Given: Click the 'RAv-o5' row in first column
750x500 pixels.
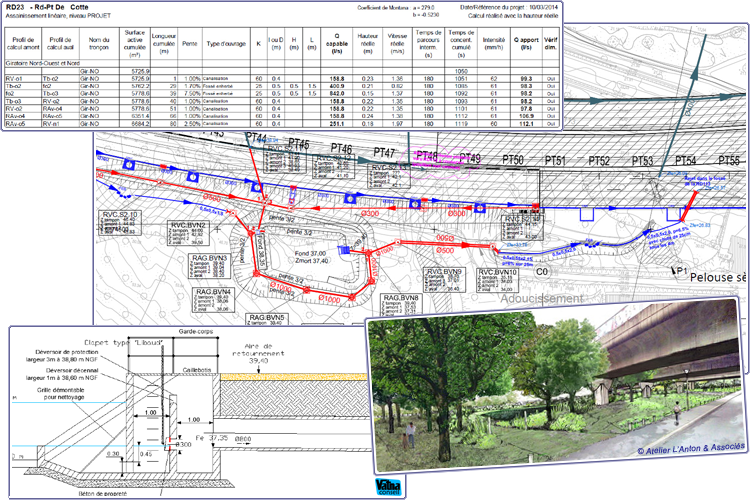Looking at the screenshot, I should click(15, 123).
